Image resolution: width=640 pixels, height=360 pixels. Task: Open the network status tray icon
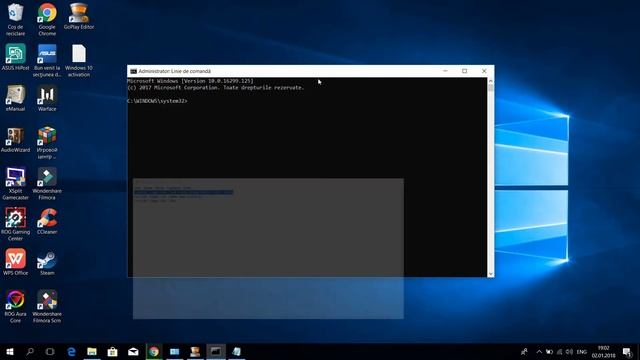click(560, 351)
